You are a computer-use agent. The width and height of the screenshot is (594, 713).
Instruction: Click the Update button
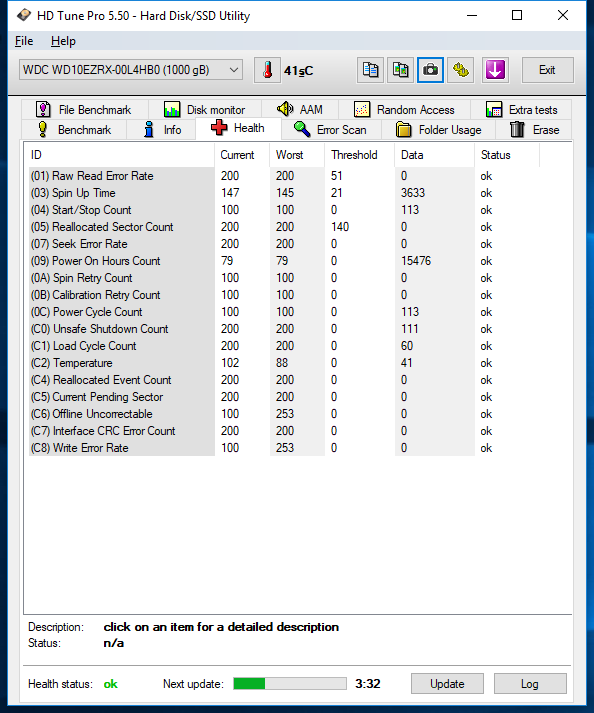(x=447, y=683)
